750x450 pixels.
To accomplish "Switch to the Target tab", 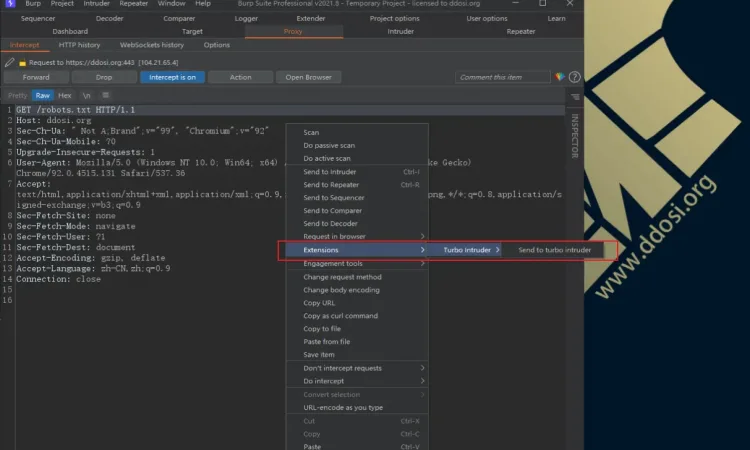I will coord(192,31).
